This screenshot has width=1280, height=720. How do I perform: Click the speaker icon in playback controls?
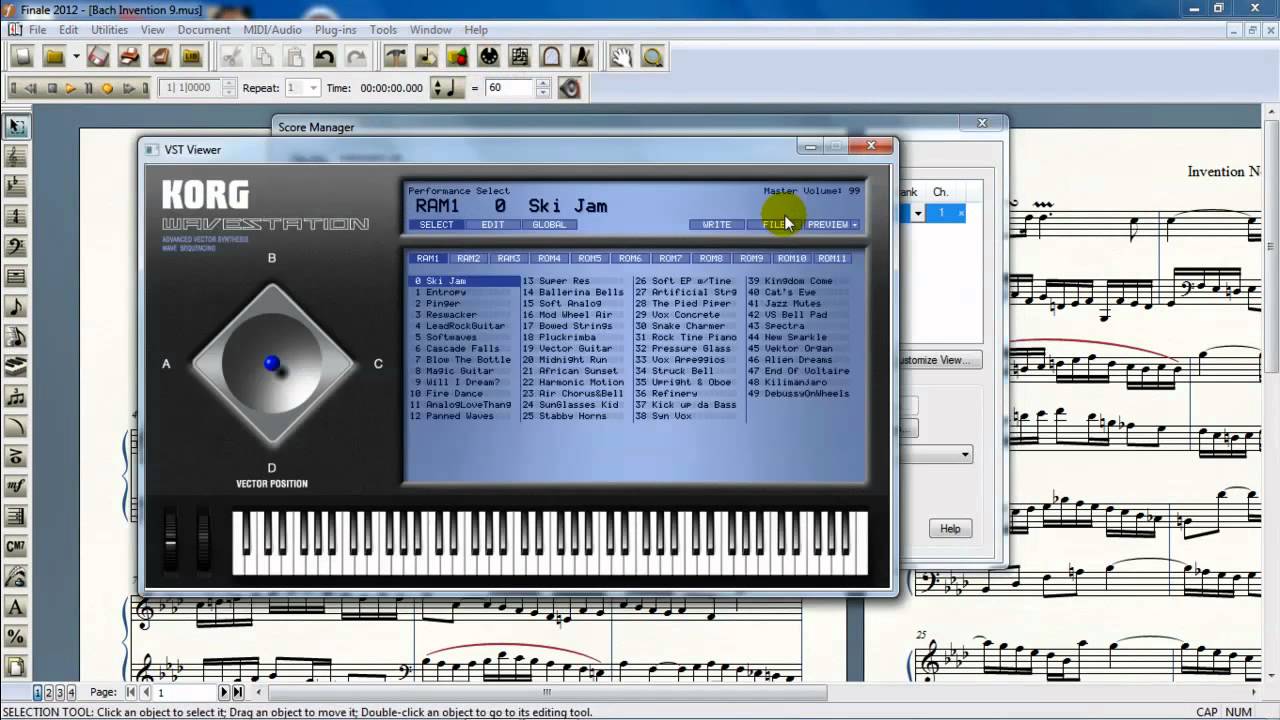pos(570,88)
